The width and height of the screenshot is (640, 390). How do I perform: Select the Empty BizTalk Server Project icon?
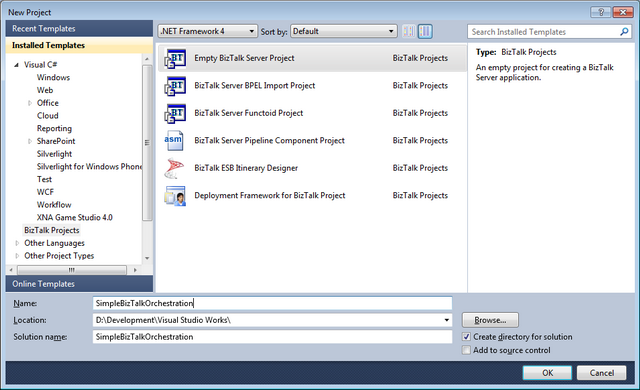pos(175,58)
